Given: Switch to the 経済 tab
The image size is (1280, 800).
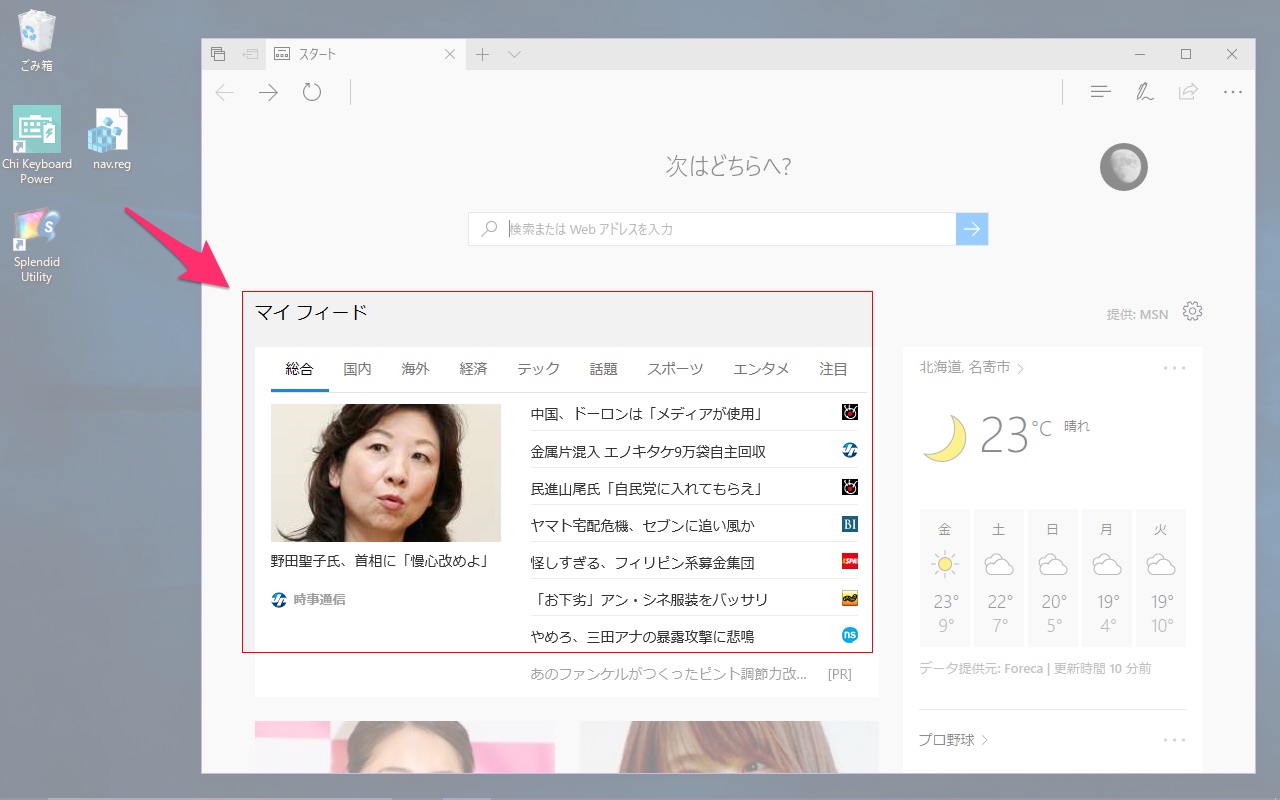Looking at the screenshot, I should 473,369.
